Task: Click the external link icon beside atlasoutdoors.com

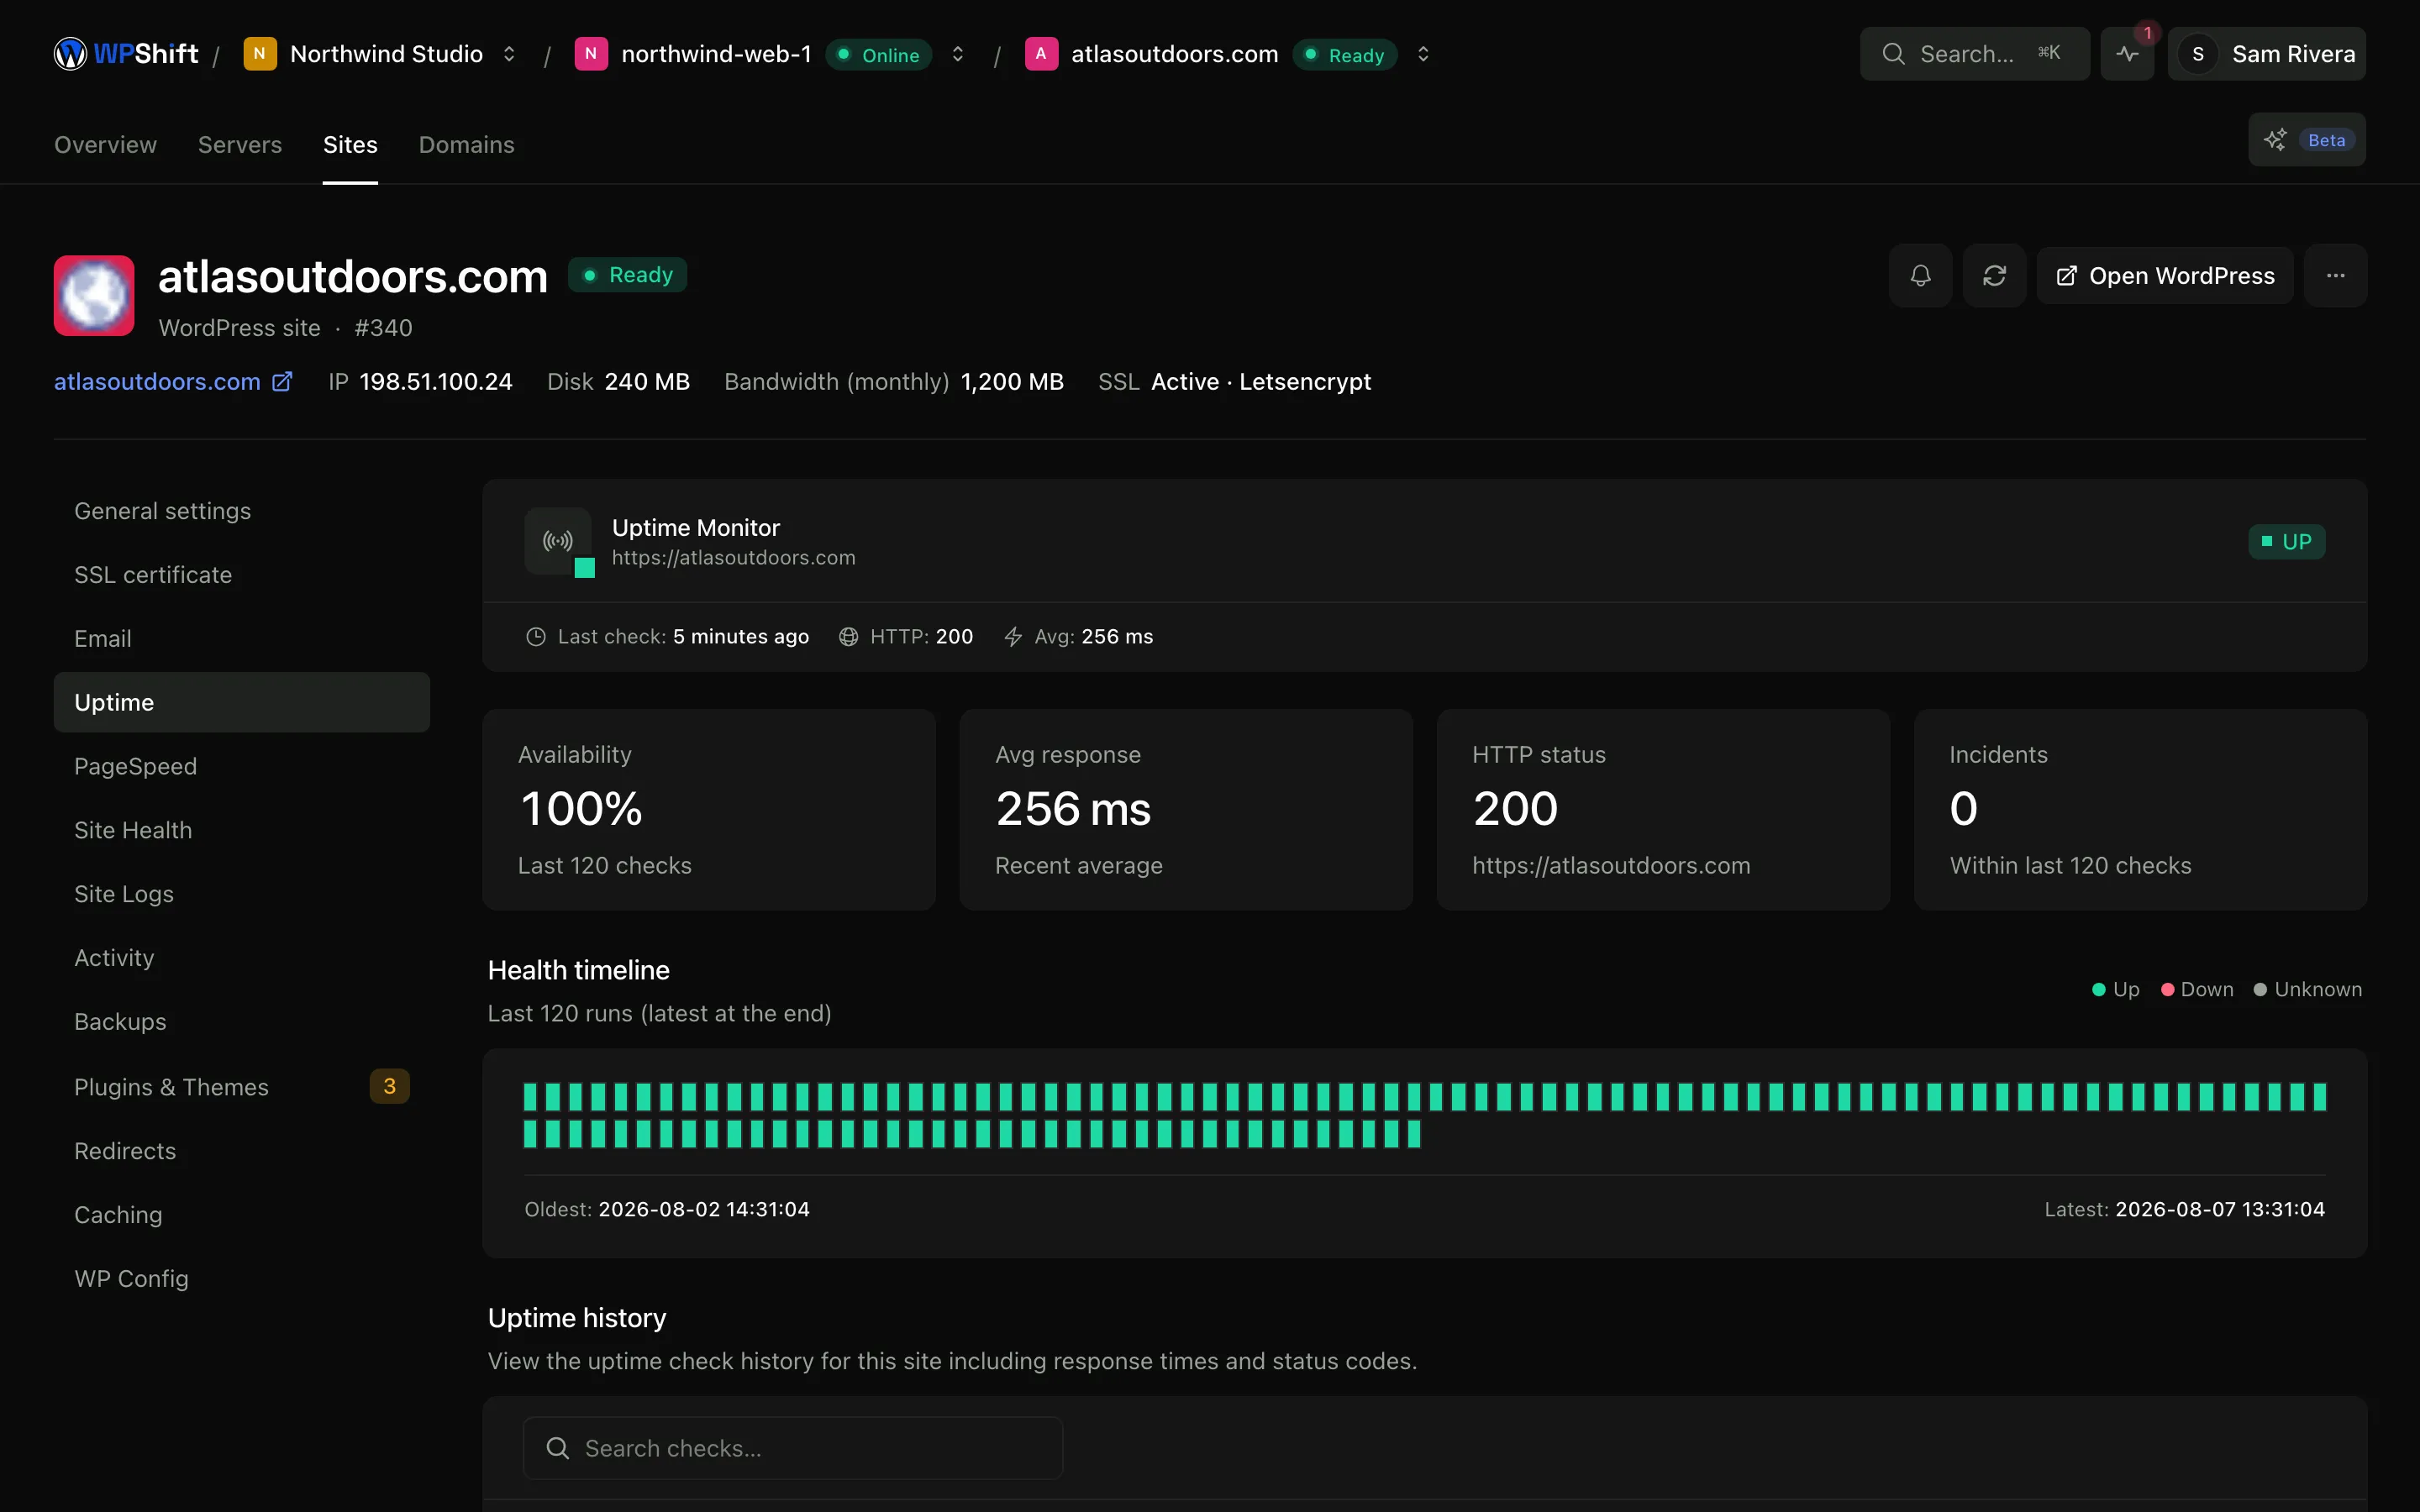Action: (282, 382)
